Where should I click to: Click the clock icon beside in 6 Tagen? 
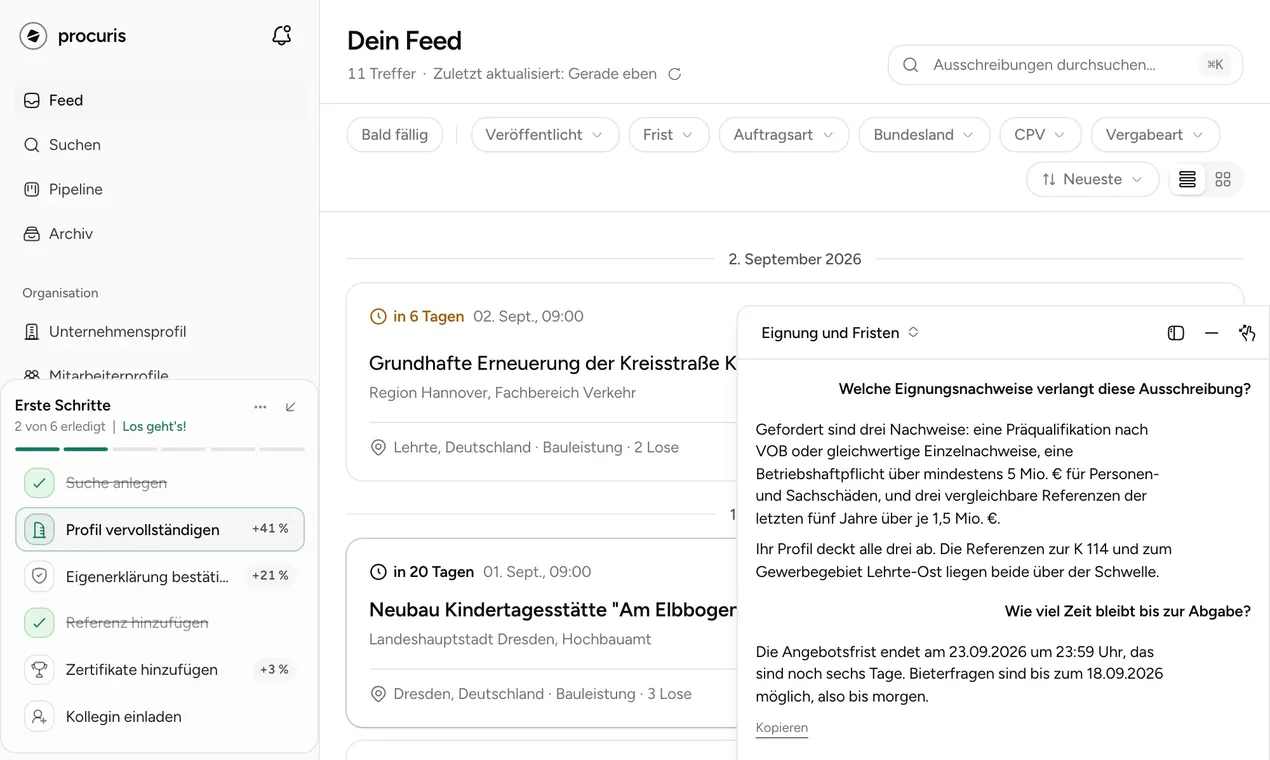(x=378, y=317)
